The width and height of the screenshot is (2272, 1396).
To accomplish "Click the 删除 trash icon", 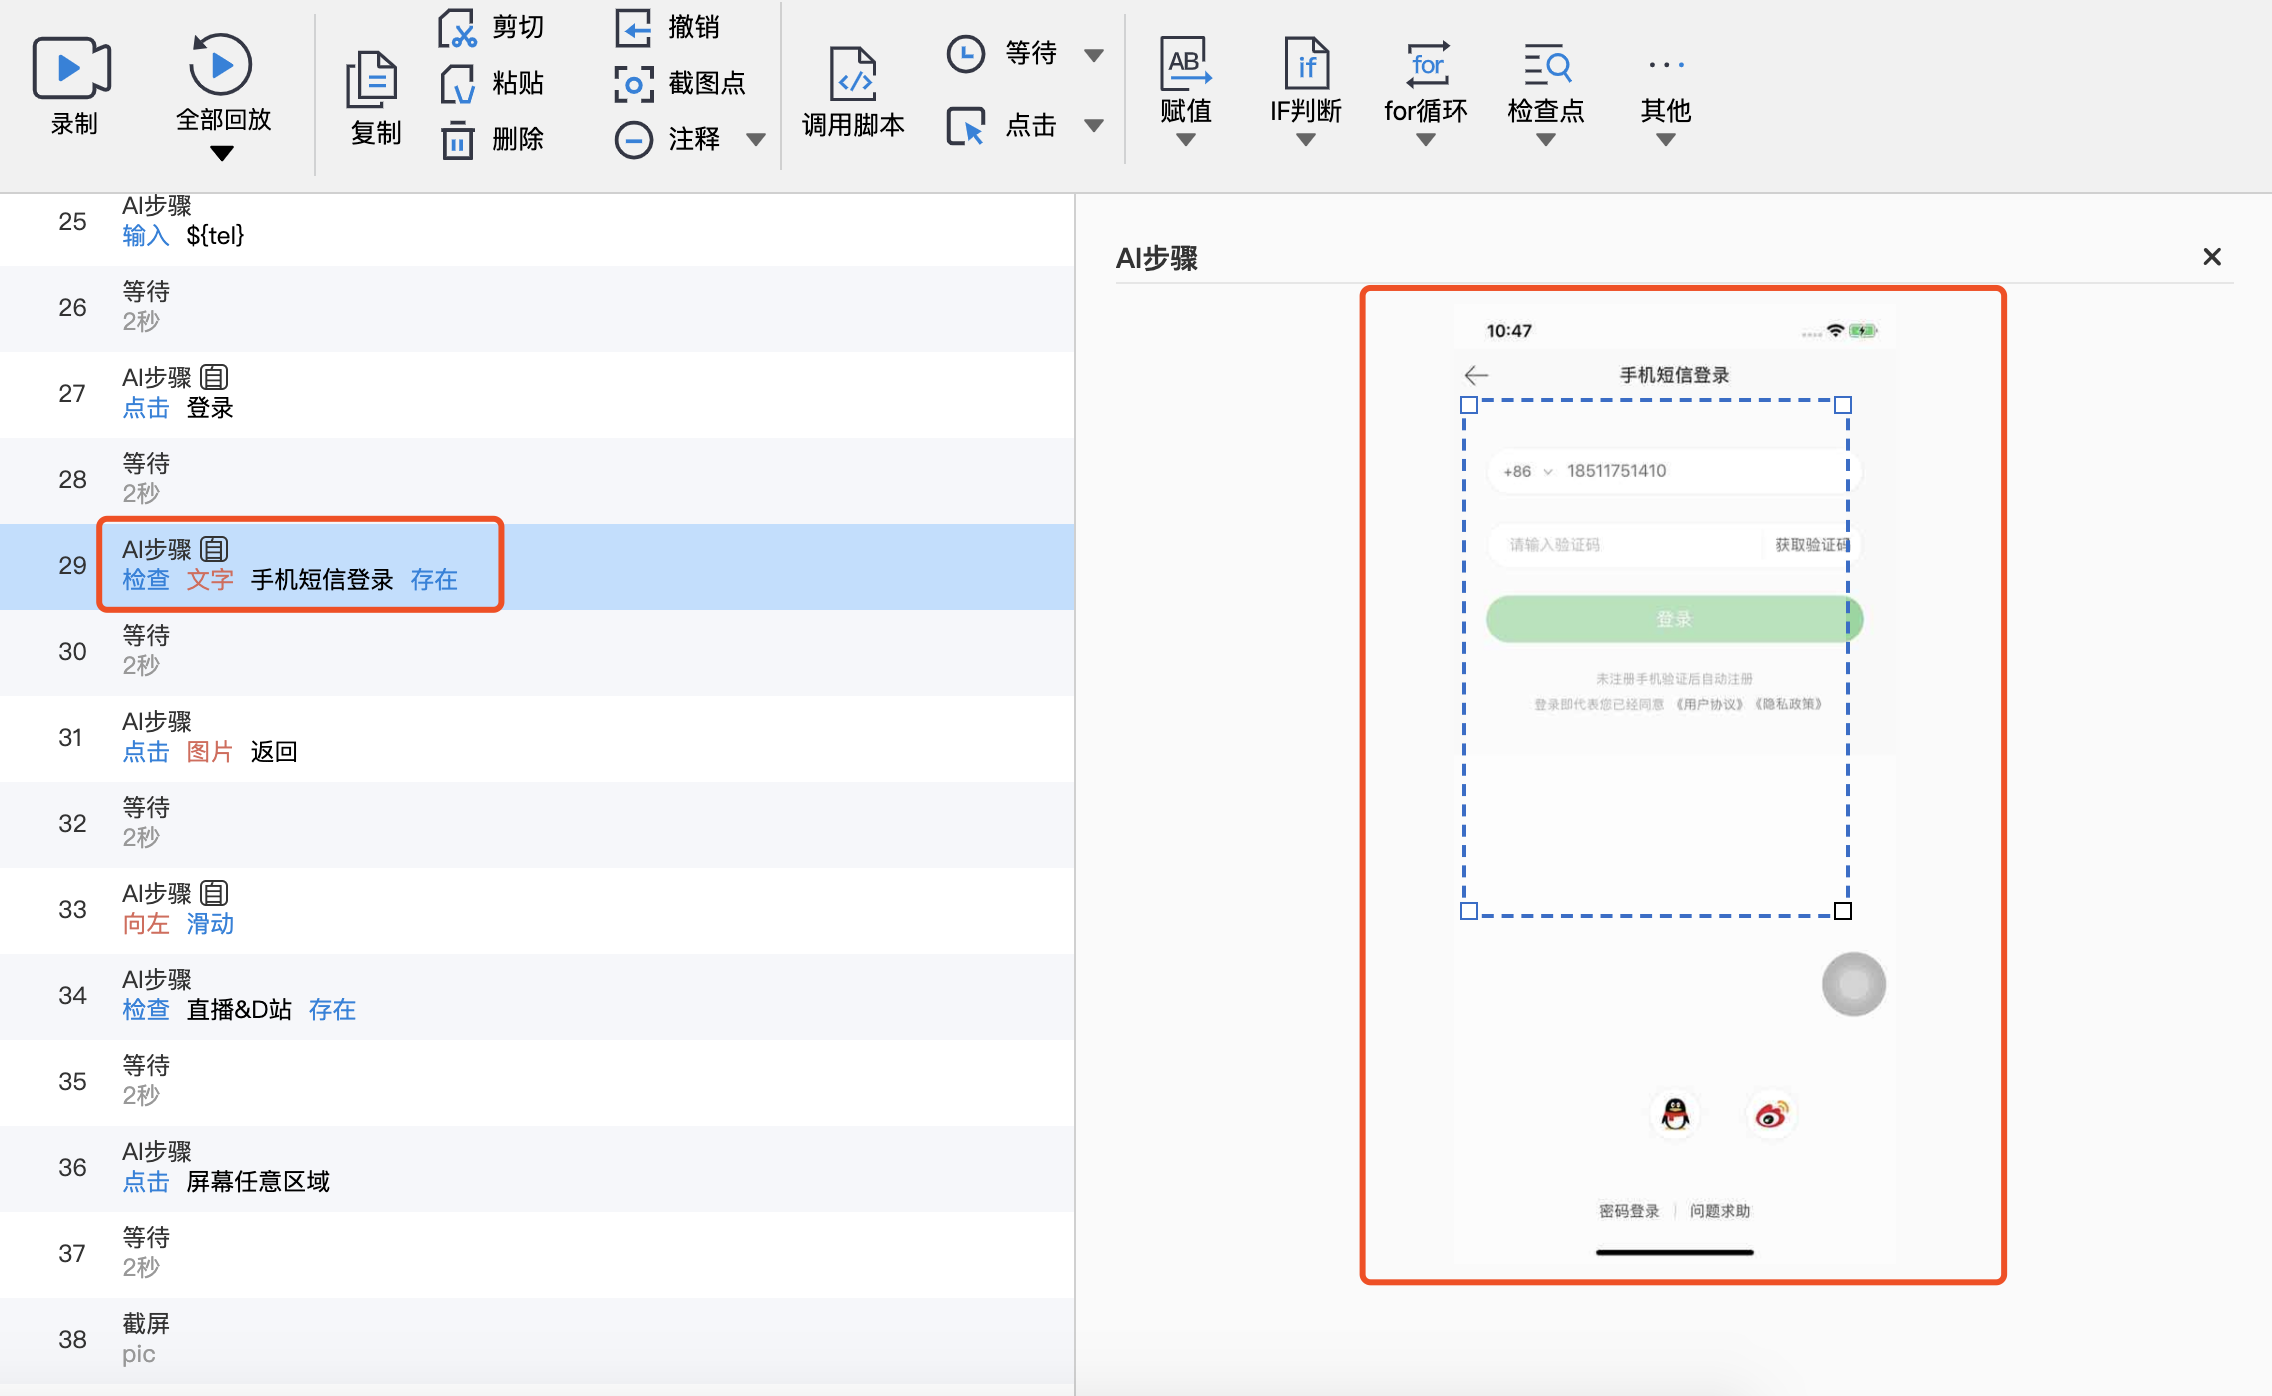I will (457, 139).
